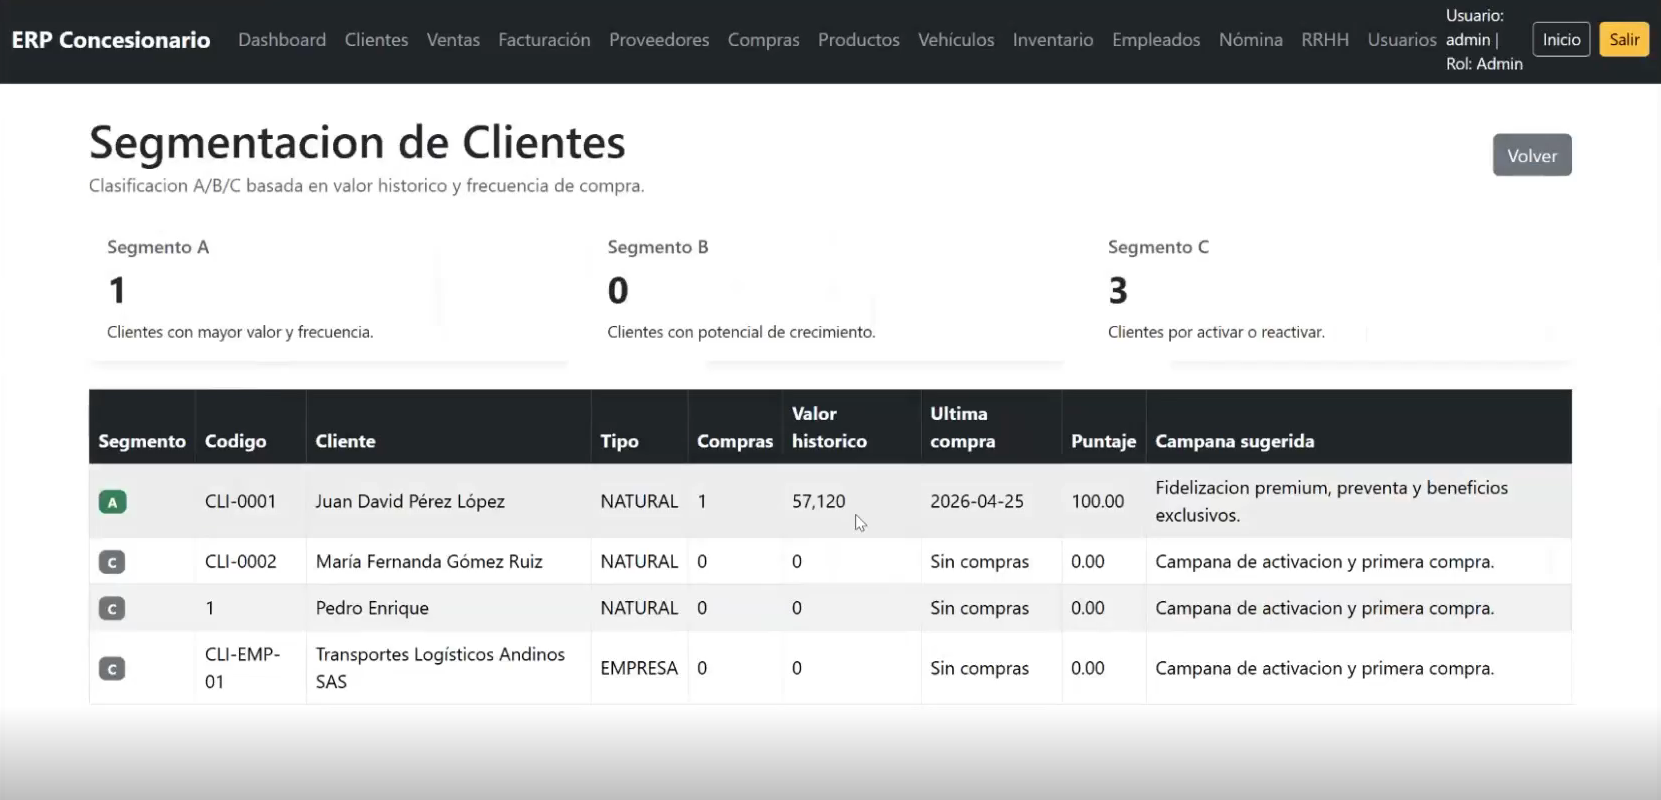Click the 57,120 historic value
The height and width of the screenshot is (800, 1661).
(x=818, y=501)
